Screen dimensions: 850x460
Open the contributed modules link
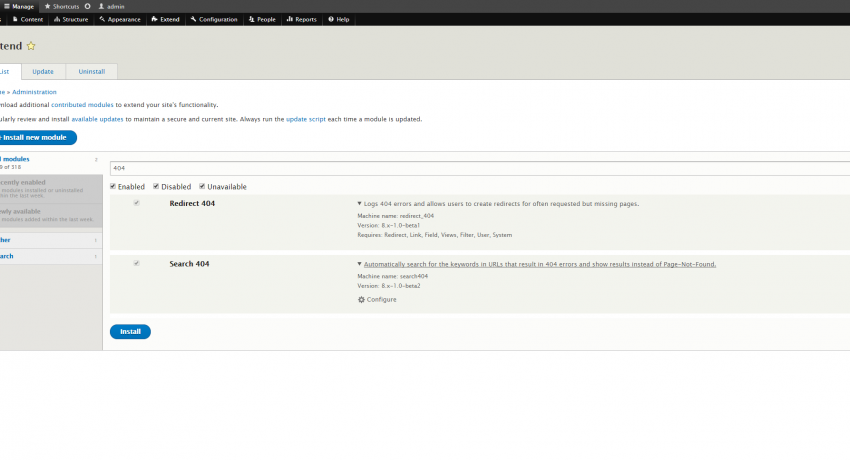82,105
